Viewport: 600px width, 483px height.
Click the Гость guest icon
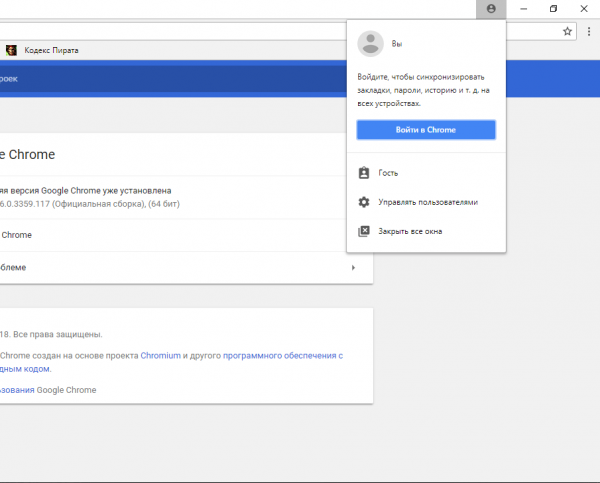coord(364,173)
